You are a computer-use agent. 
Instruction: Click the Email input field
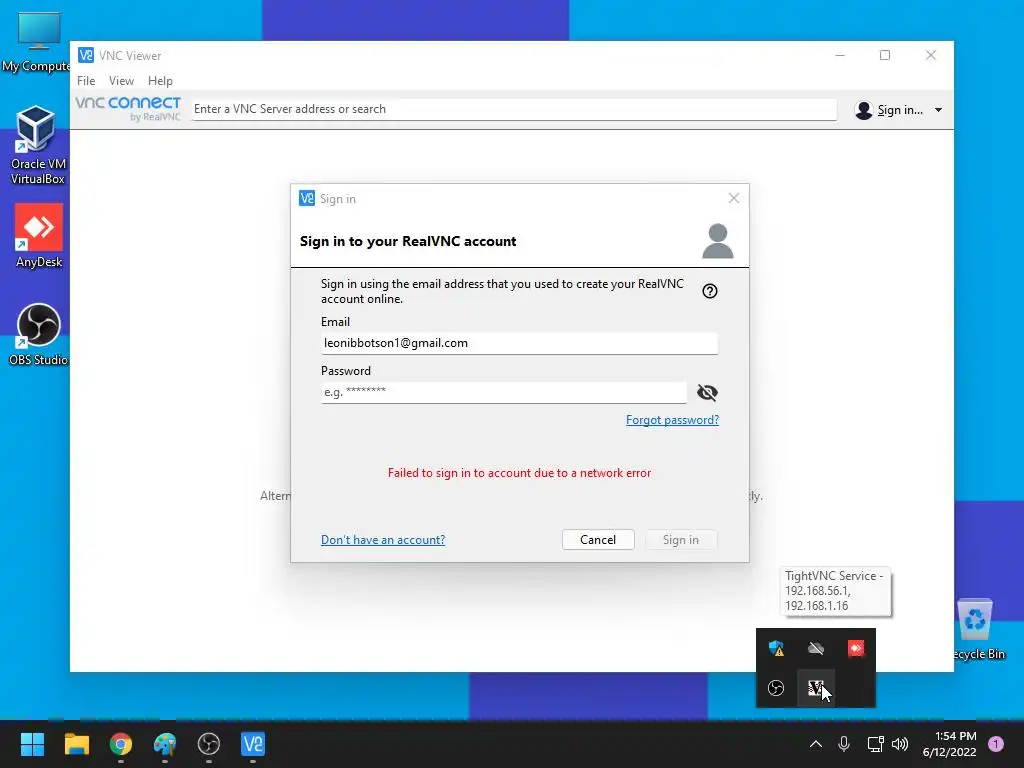click(519, 343)
